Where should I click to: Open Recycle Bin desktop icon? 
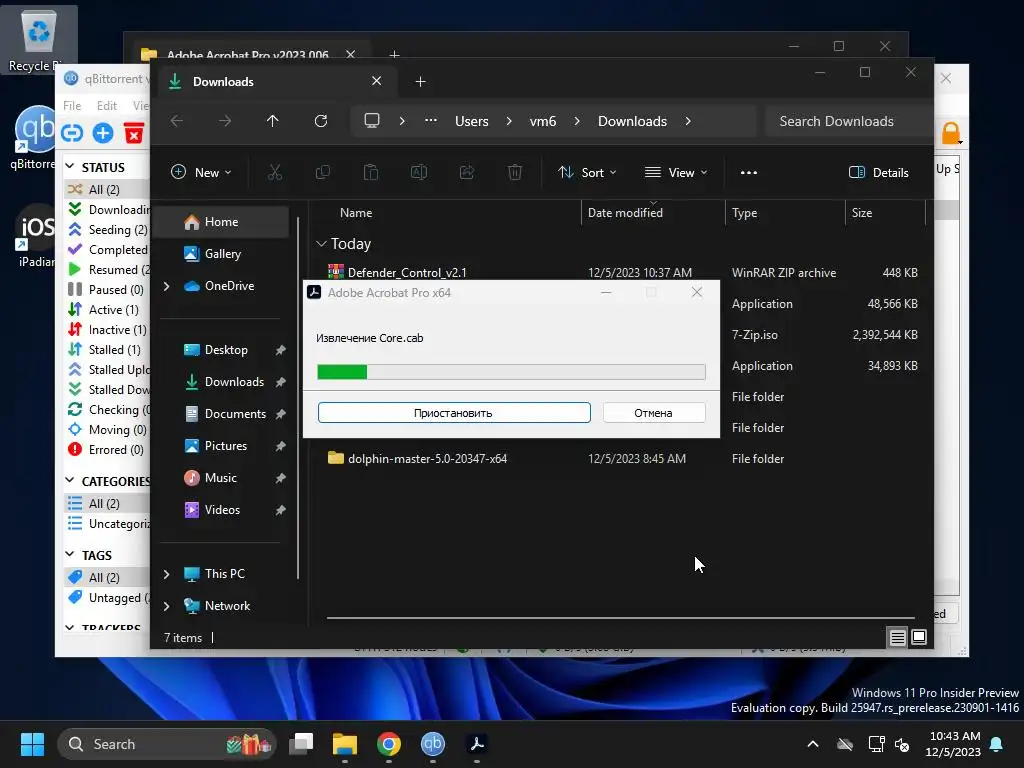(39, 39)
